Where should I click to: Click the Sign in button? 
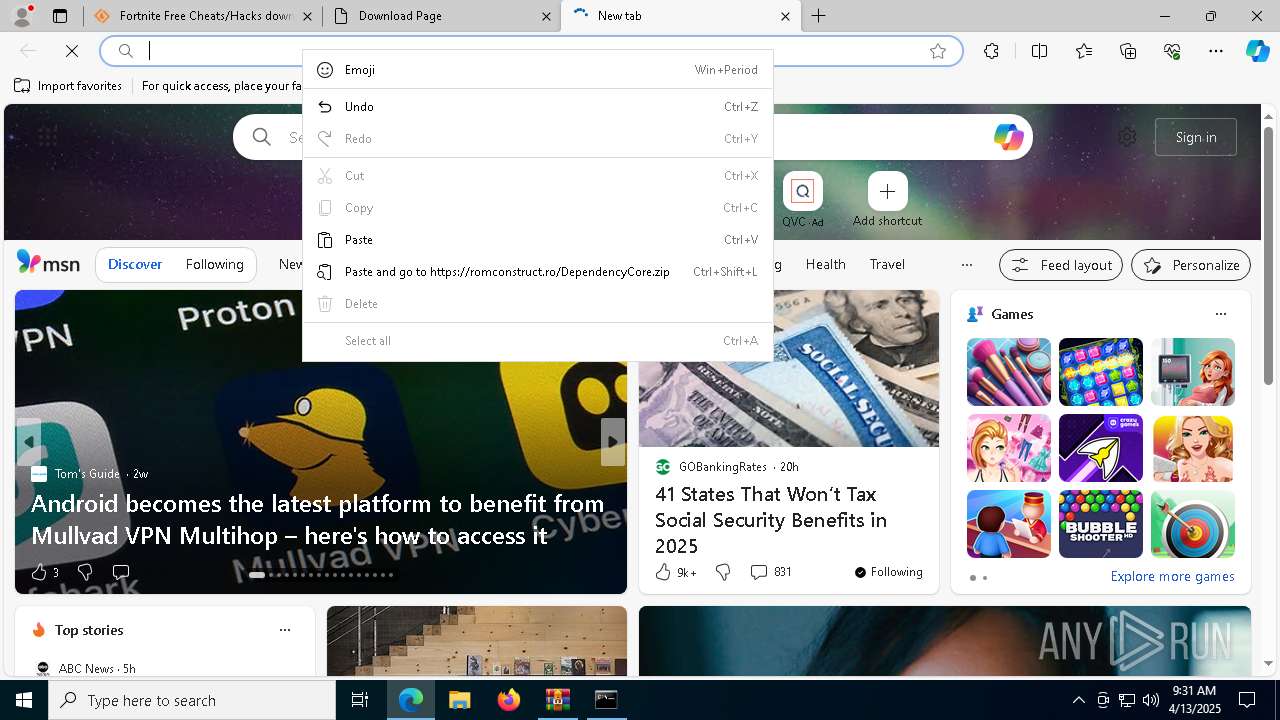pyautogui.click(x=1196, y=137)
